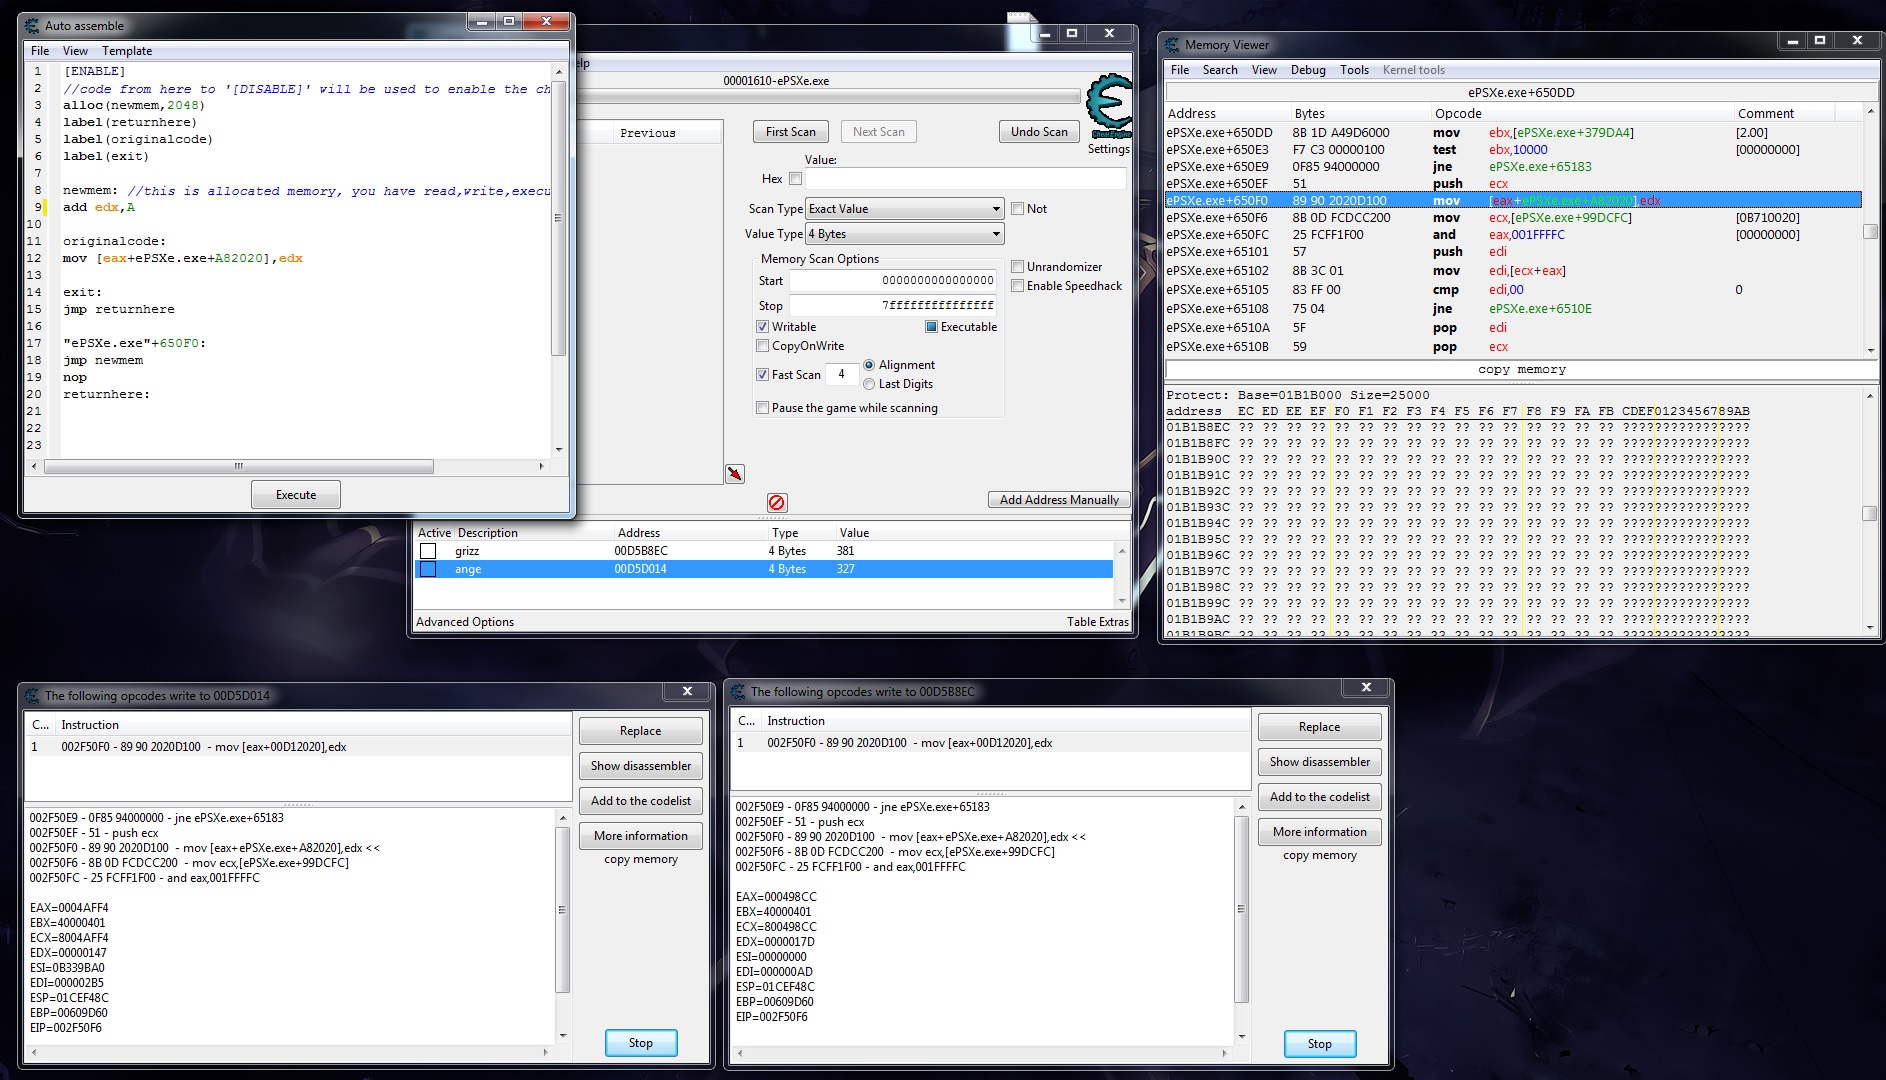Toggle the Writable checkbox
Viewport: 1886px width, 1080px height.
[x=763, y=327]
